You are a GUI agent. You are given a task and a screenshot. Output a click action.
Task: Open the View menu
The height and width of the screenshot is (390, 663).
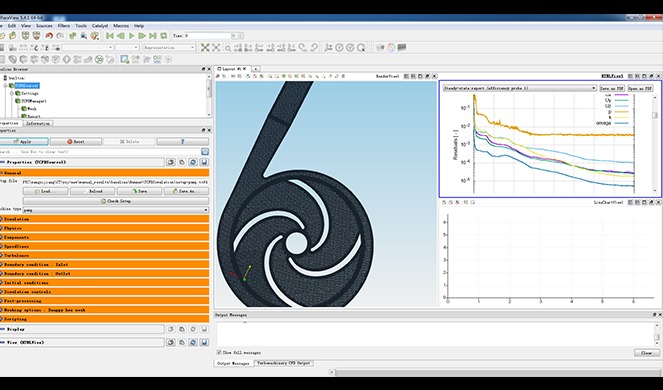click(26, 26)
